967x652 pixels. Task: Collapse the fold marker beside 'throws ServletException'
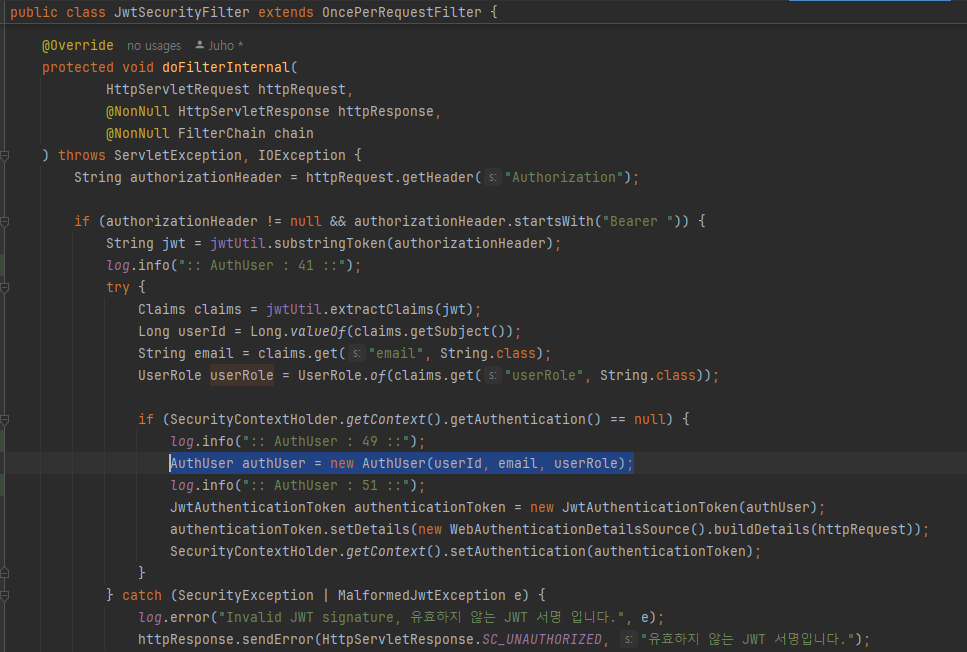pos(4,156)
